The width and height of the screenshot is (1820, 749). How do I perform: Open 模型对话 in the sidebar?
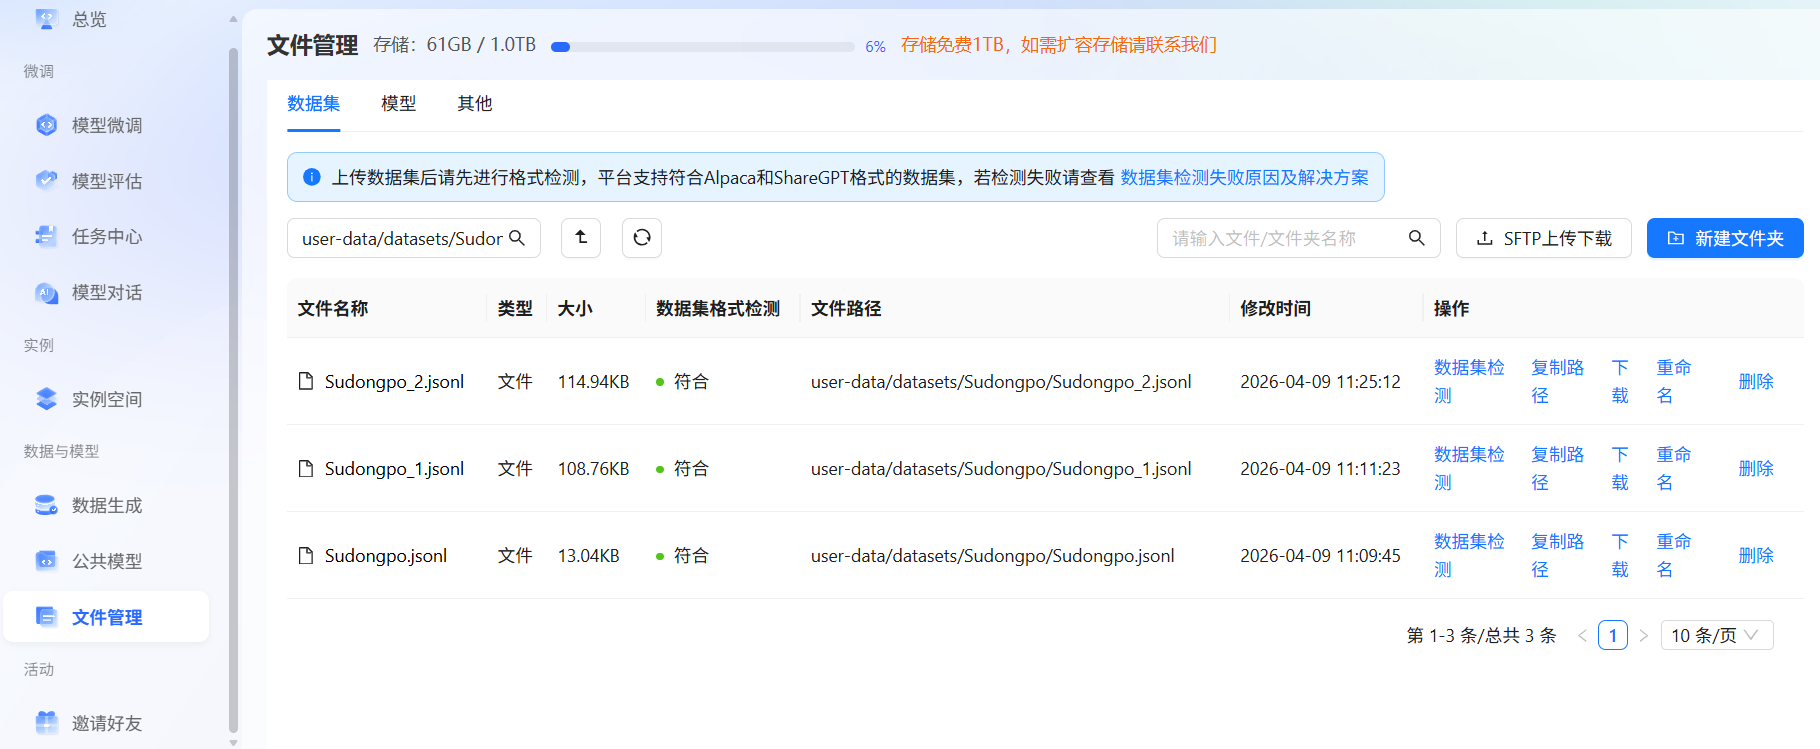click(x=106, y=292)
